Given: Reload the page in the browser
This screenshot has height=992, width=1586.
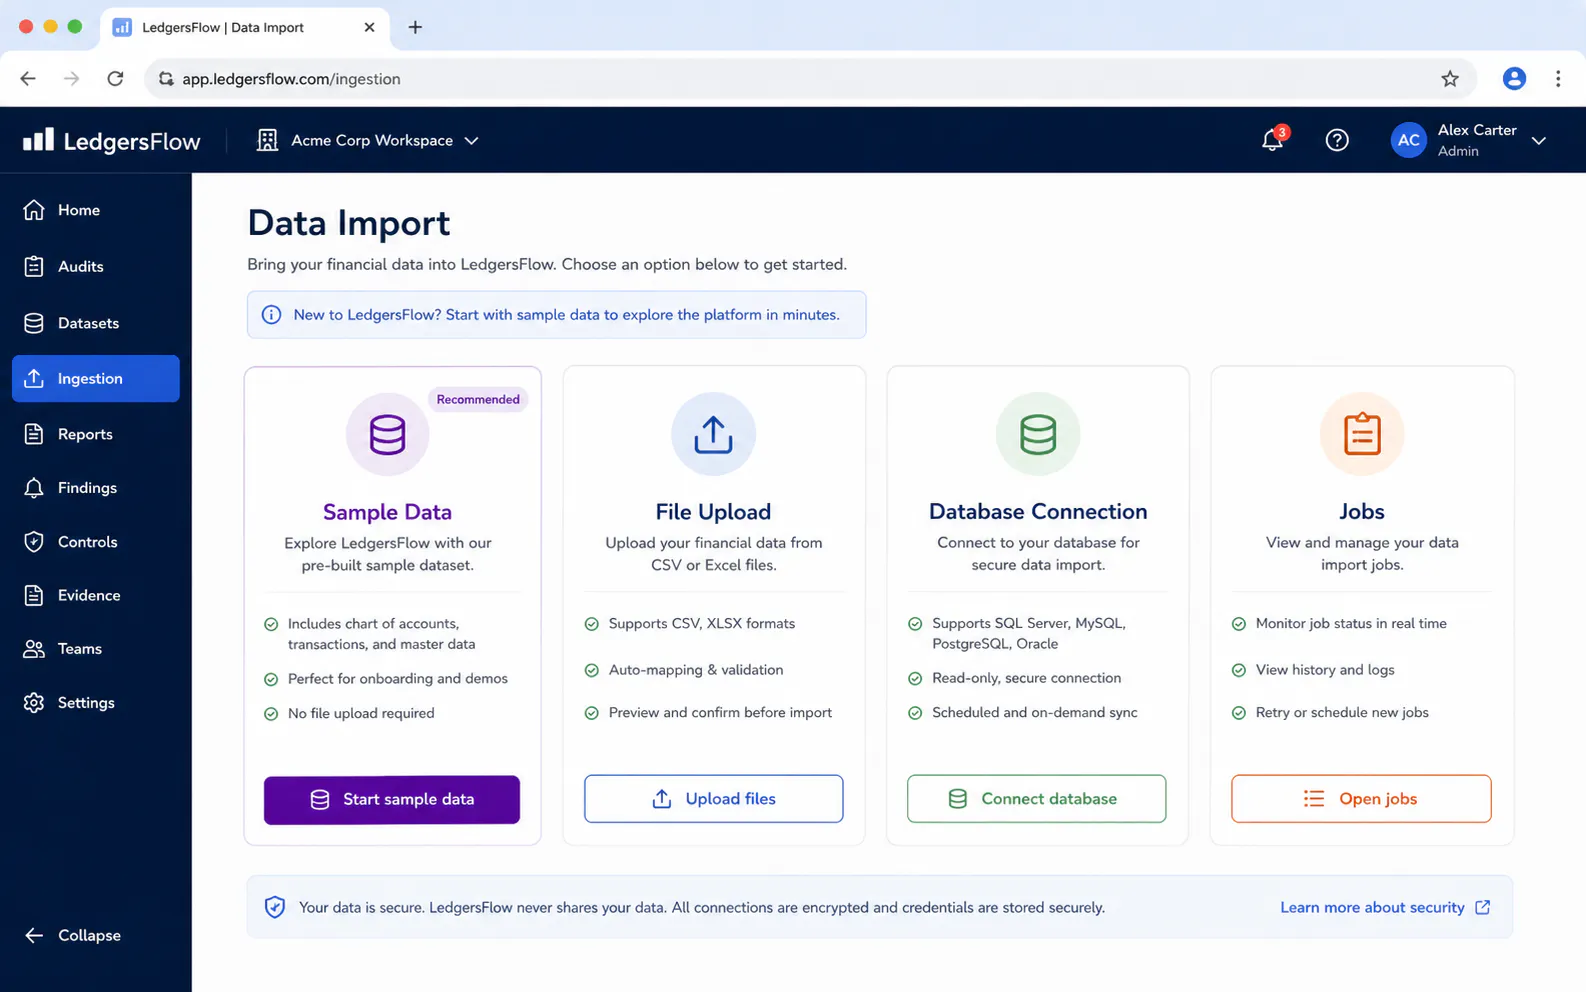Looking at the screenshot, I should tap(116, 79).
